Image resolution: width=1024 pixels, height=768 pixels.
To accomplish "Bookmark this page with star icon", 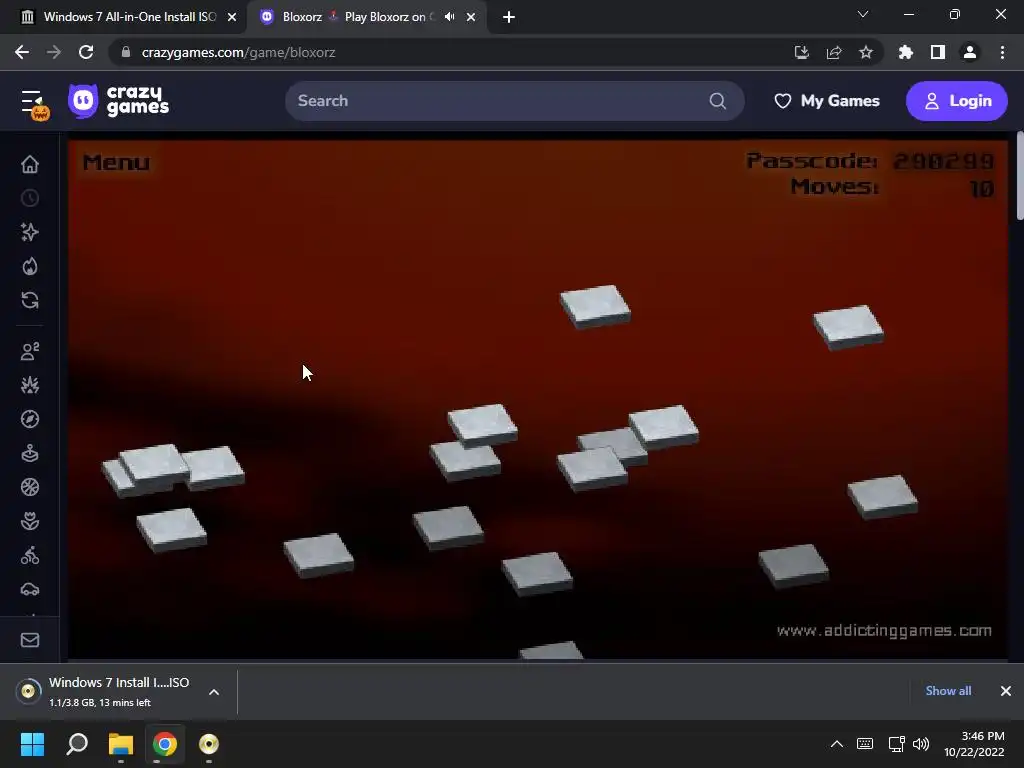I will (x=866, y=52).
